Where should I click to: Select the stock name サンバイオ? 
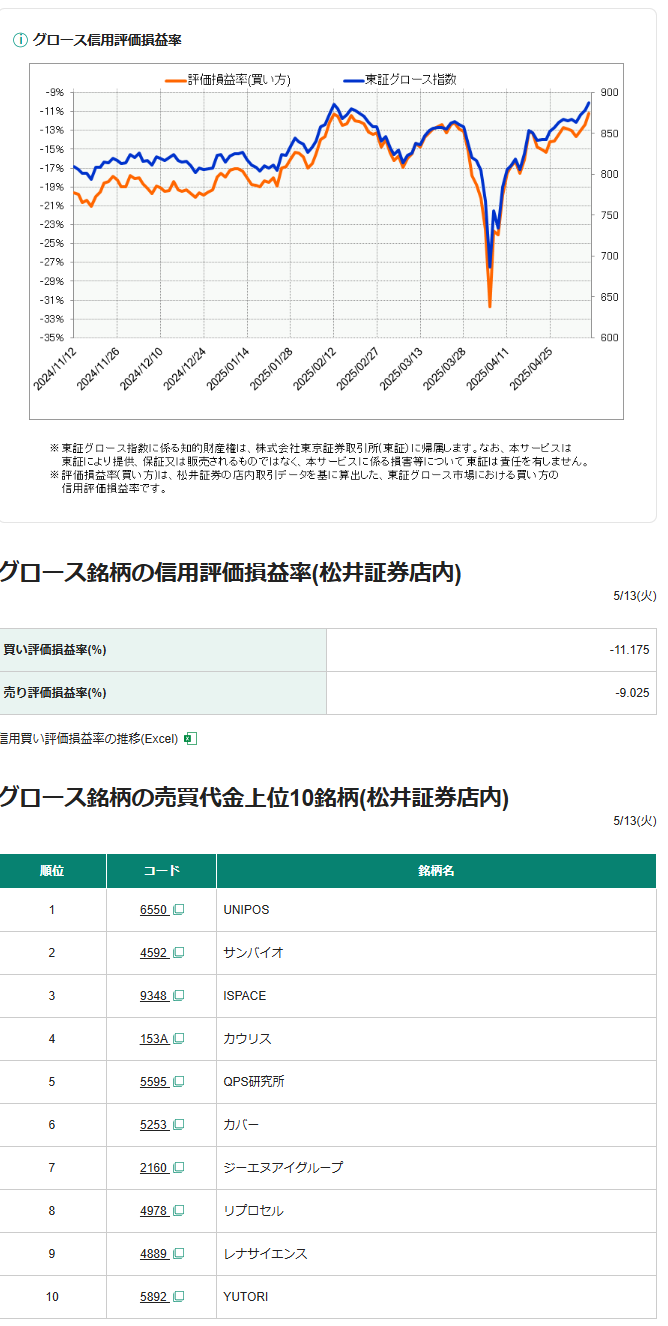(x=254, y=953)
